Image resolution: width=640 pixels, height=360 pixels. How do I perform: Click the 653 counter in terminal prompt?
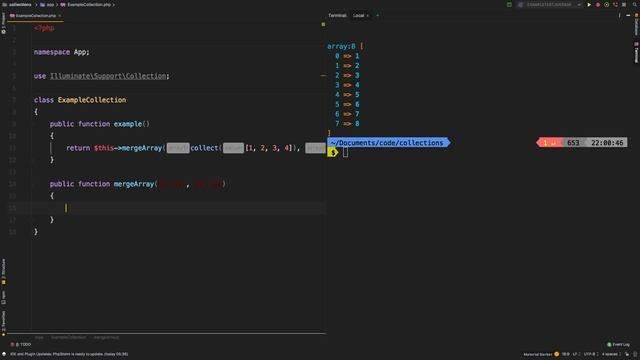(573, 143)
